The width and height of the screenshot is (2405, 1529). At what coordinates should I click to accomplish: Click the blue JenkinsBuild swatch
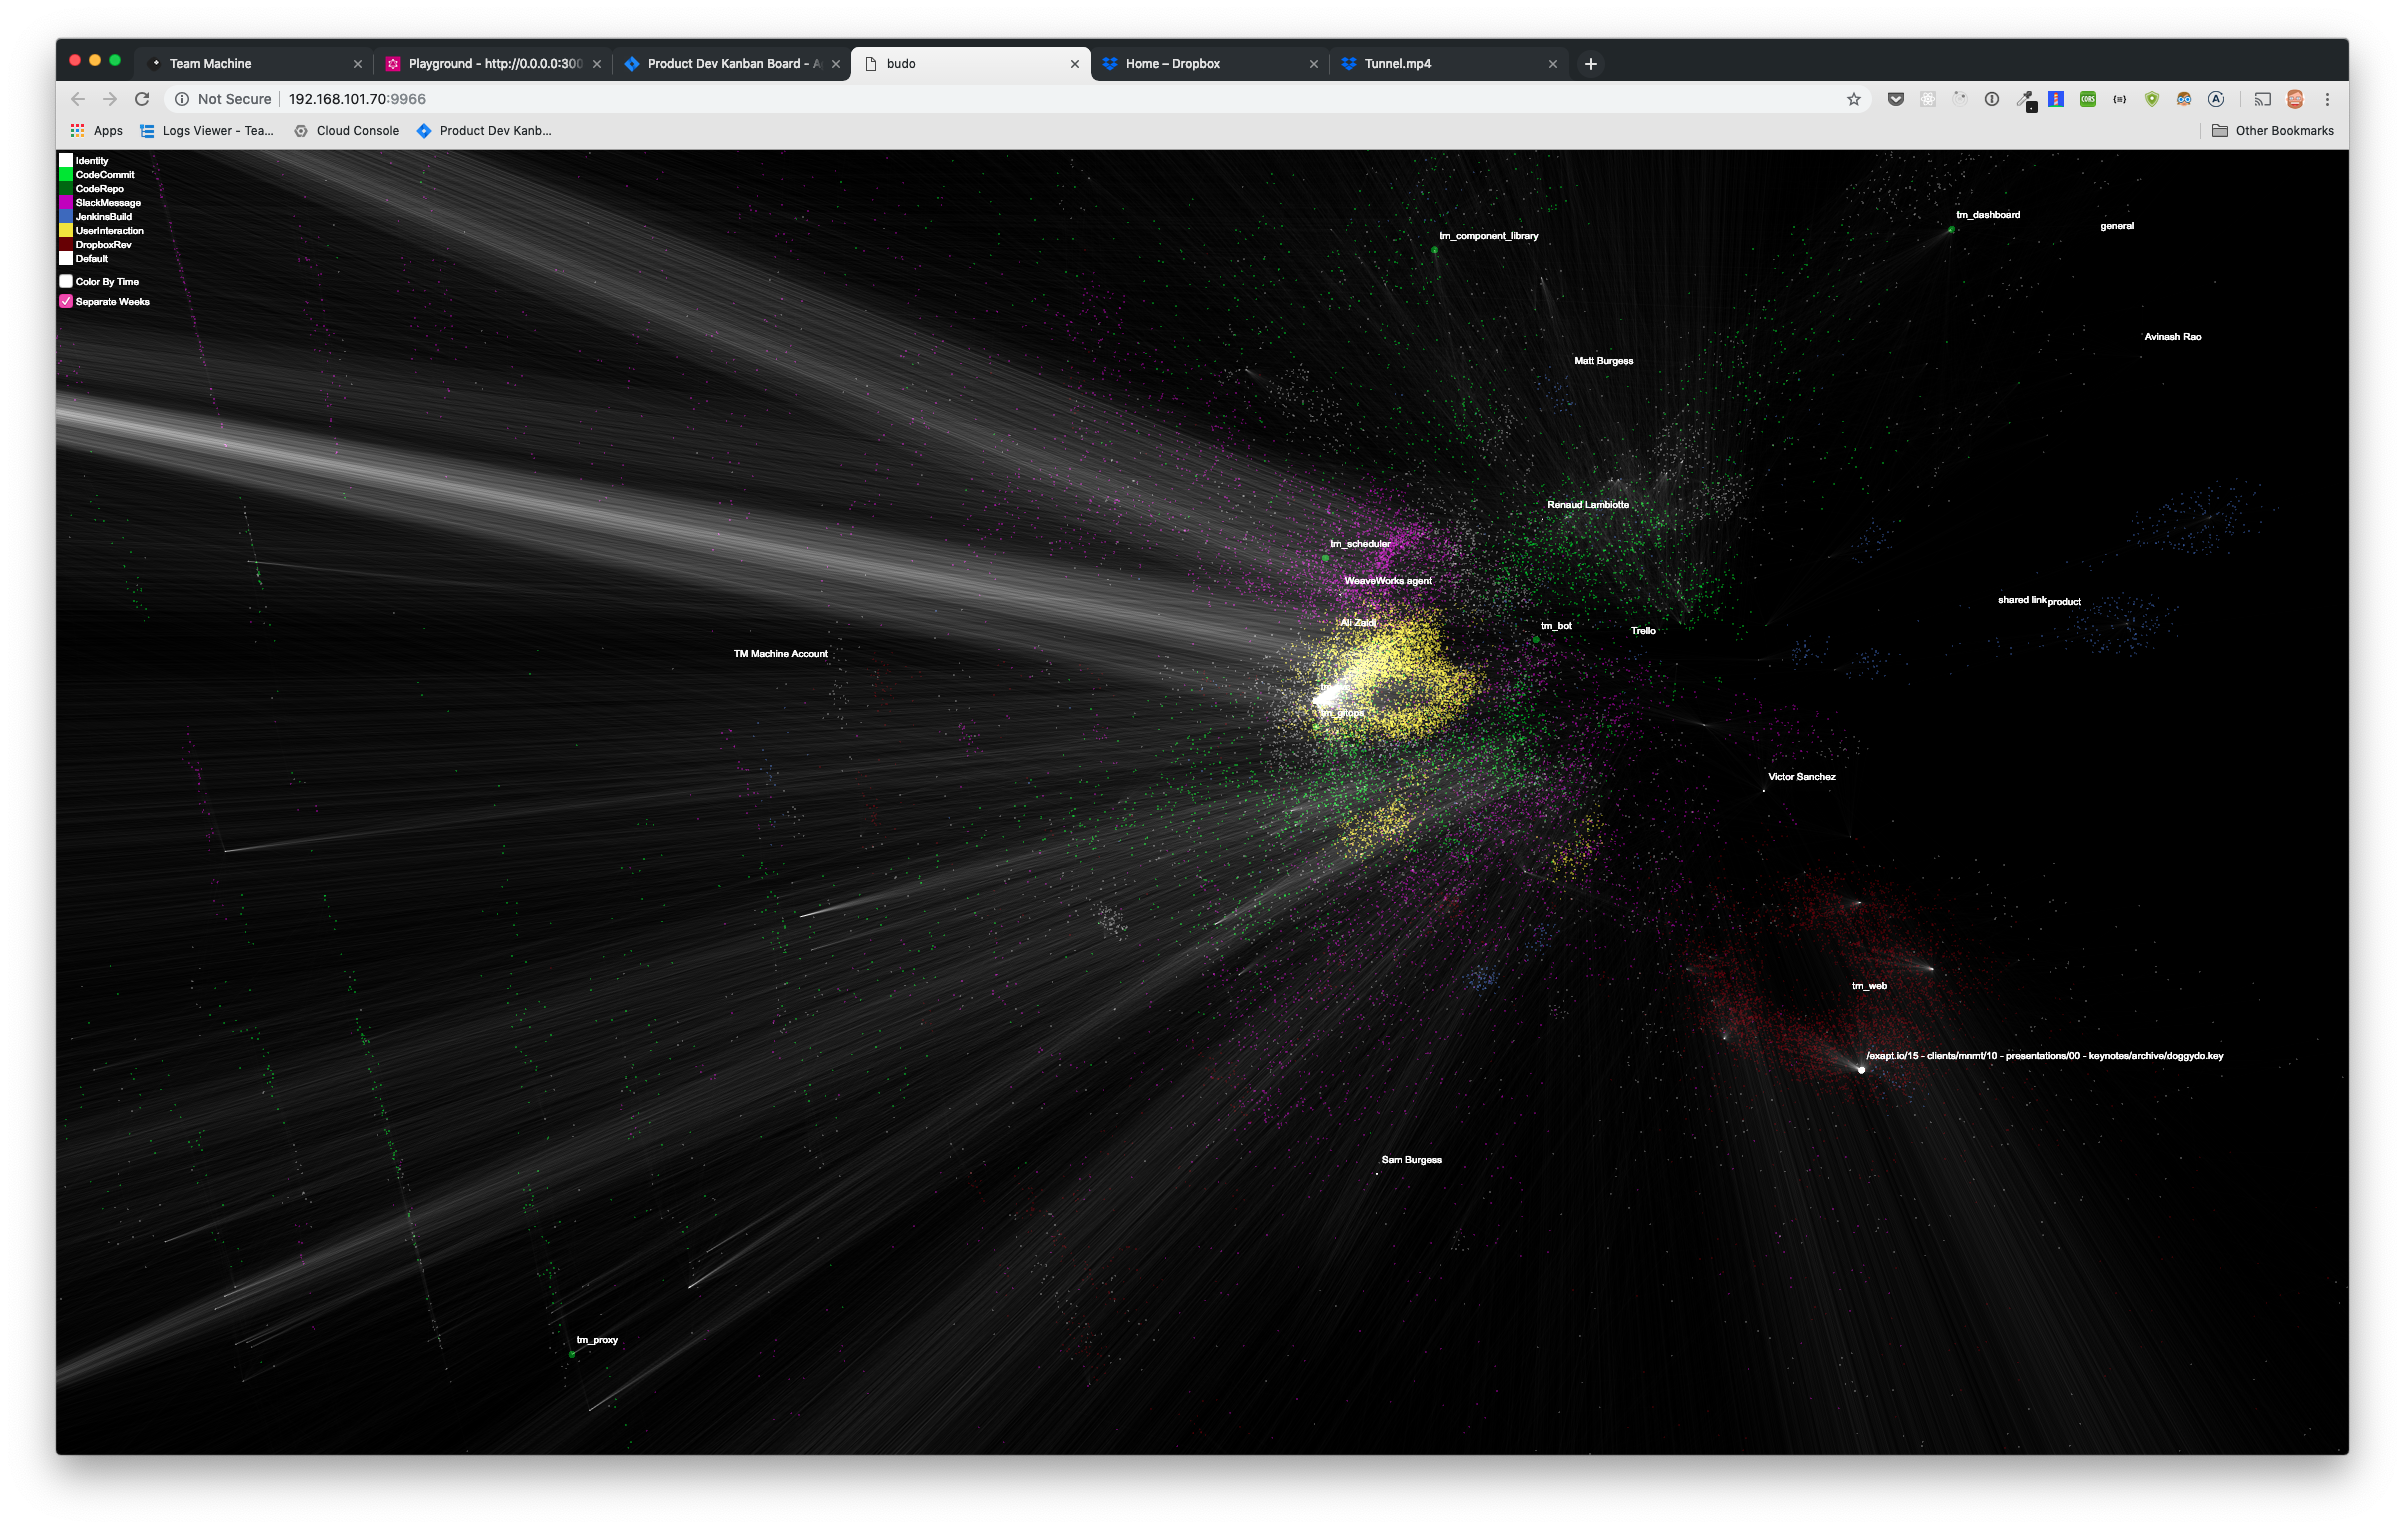(x=66, y=216)
